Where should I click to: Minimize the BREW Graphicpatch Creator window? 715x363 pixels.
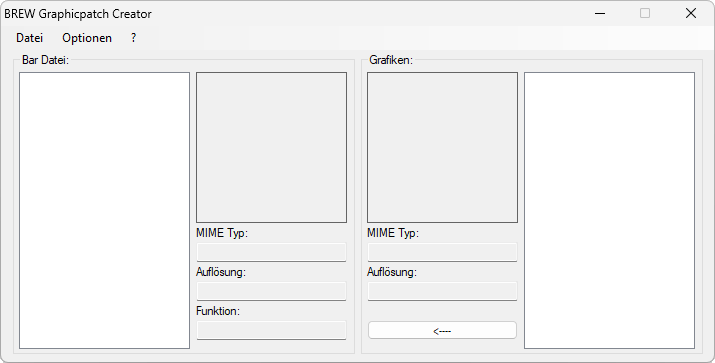coord(600,13)
